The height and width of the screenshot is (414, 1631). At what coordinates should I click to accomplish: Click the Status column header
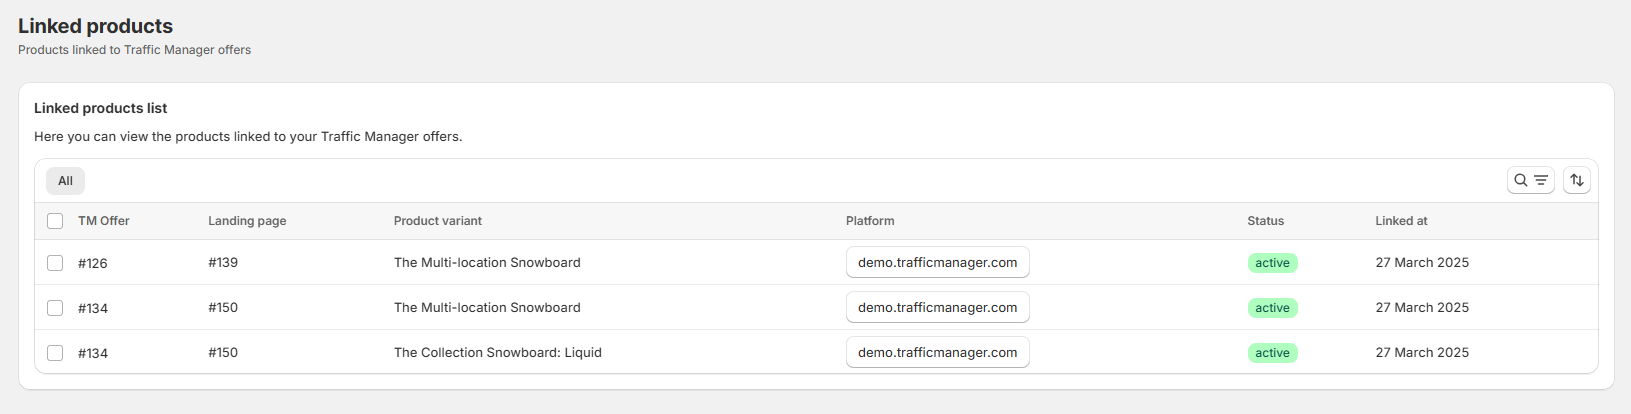(1265, 221)
